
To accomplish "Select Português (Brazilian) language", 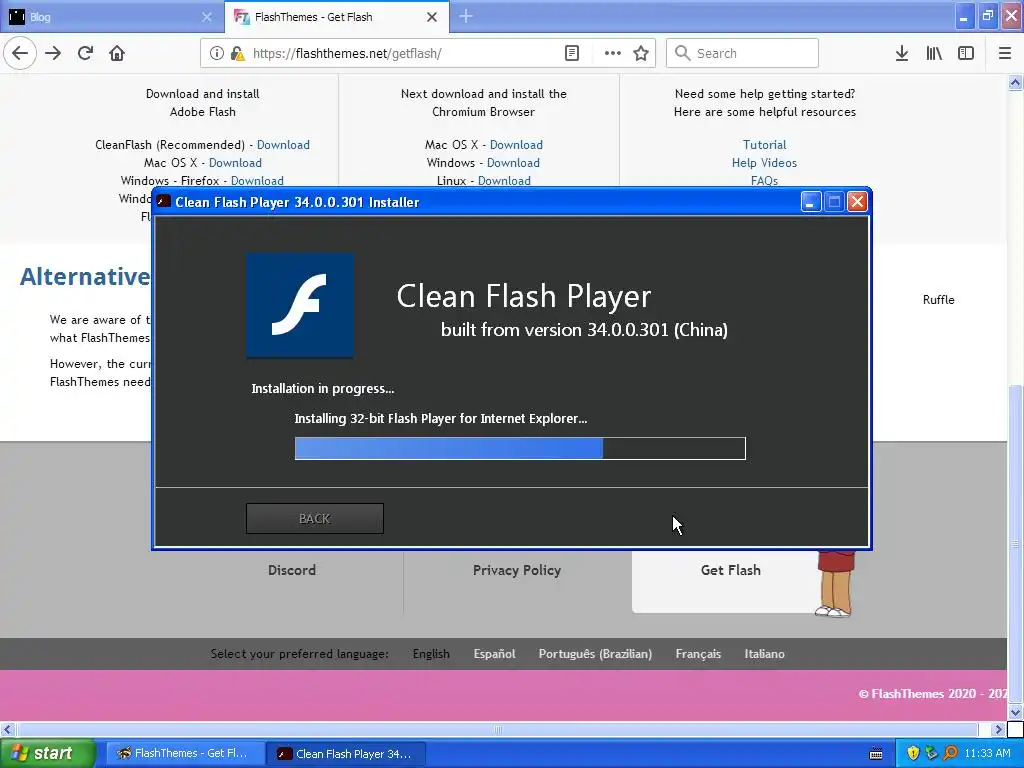I will click(x=595, y=654).
